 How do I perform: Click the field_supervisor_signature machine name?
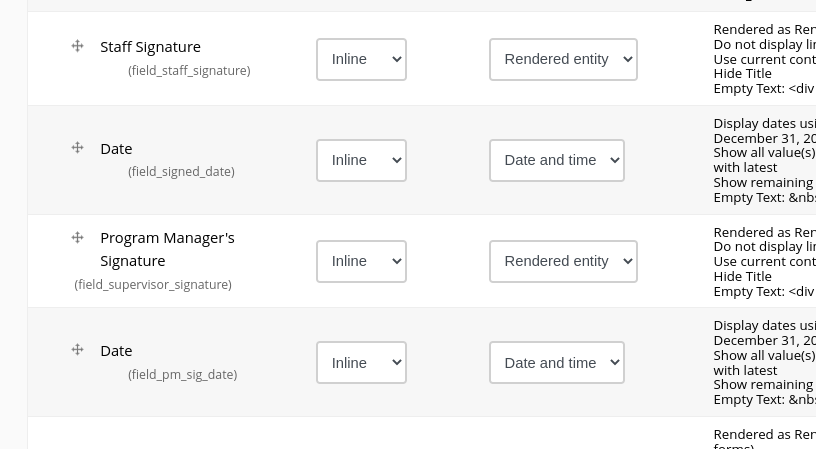[153, 285]
